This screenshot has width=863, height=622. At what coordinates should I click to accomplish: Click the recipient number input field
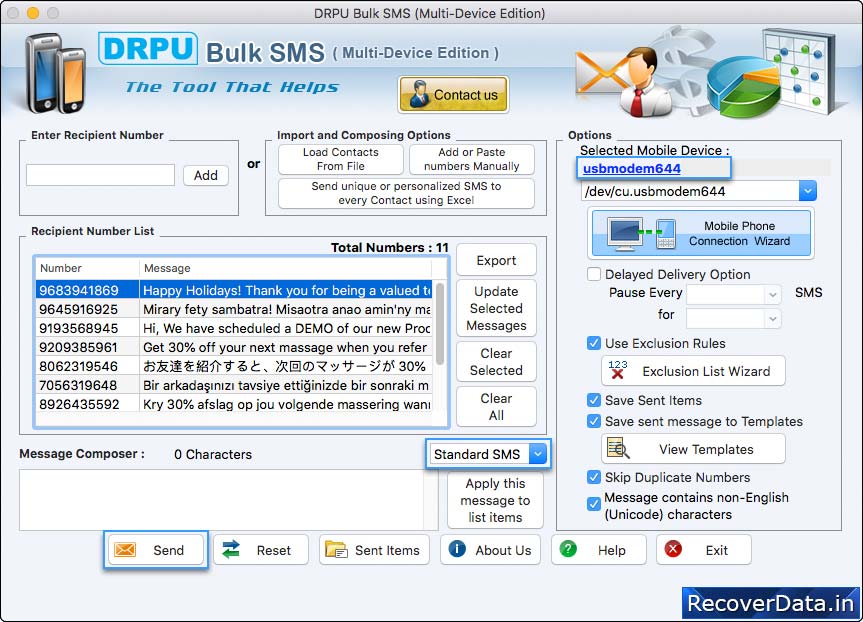[100, 175]
